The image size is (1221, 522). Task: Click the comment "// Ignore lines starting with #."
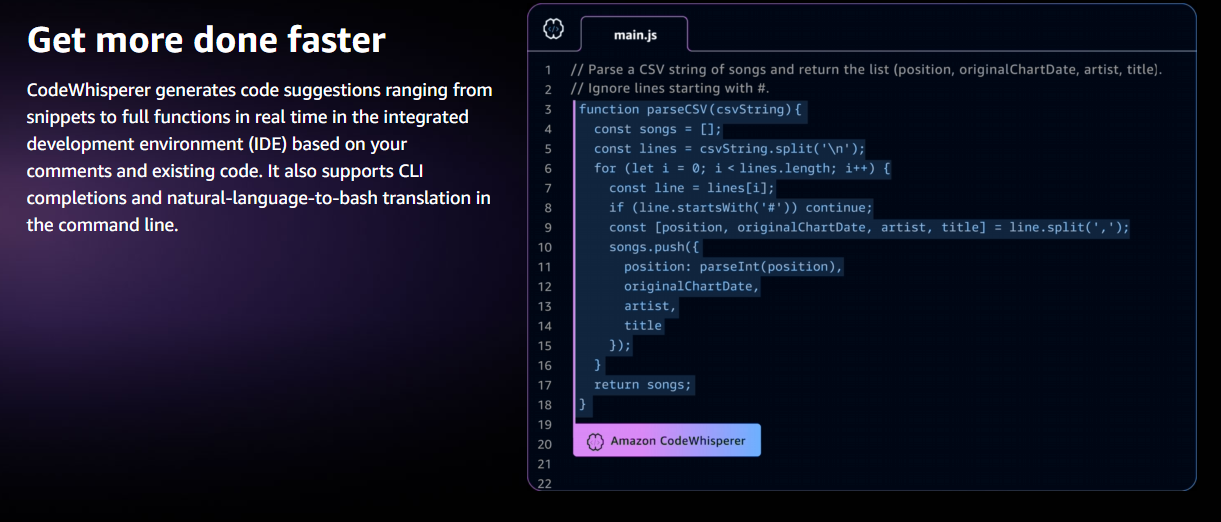[670, 89]
